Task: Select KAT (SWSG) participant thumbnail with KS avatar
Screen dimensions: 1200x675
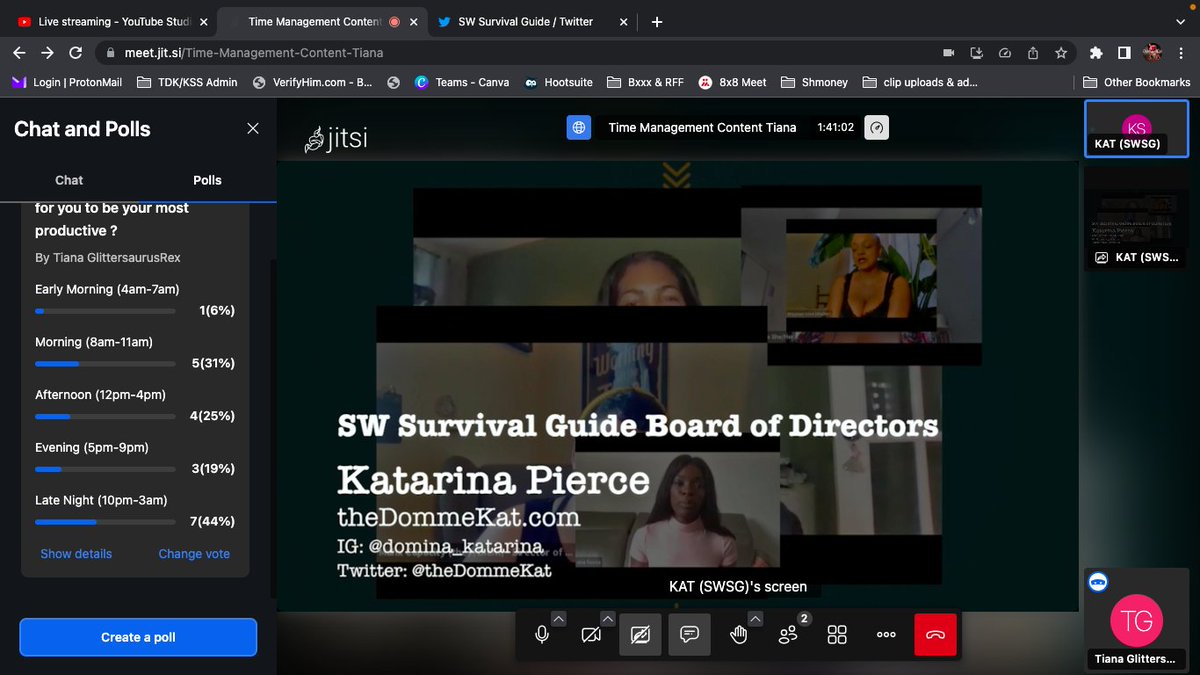Action: tap(1136, 129)
